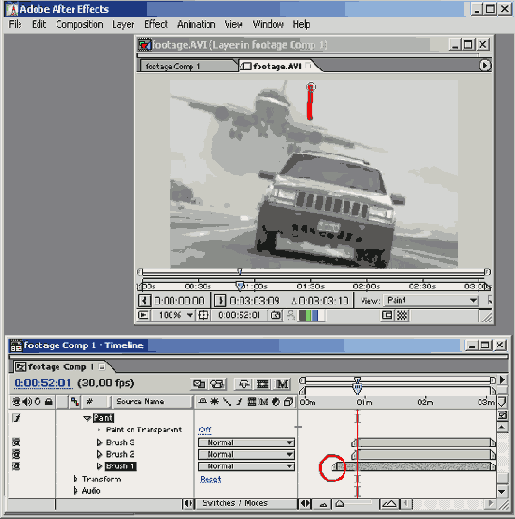Click the Set In point button
Image resolution: width=515 pixels, height=519 pixels.
coord(144,301)
